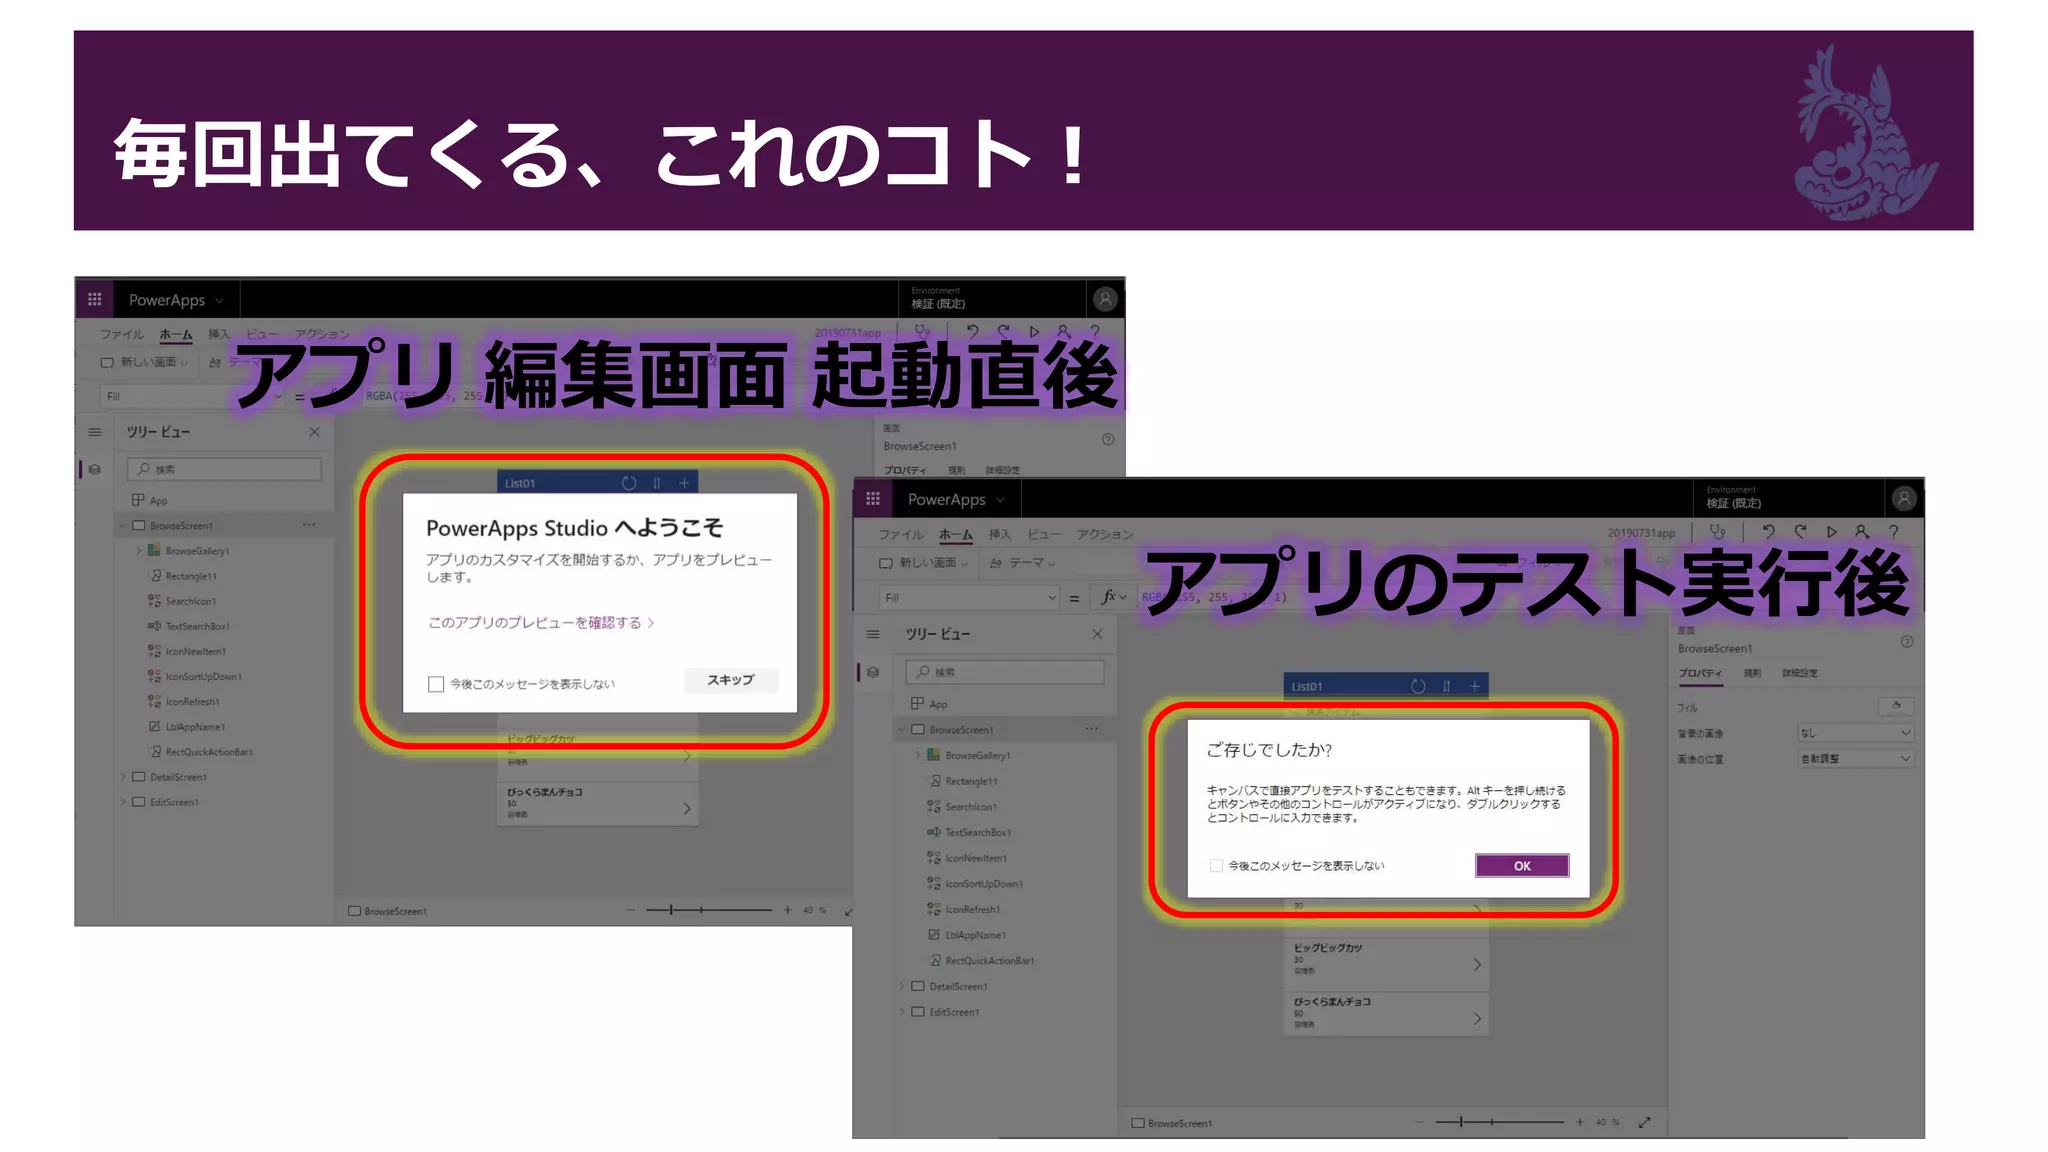Click the zoom slider in right window status bar
Screen dimensions: 2048x1152
click(1500, 1122)
